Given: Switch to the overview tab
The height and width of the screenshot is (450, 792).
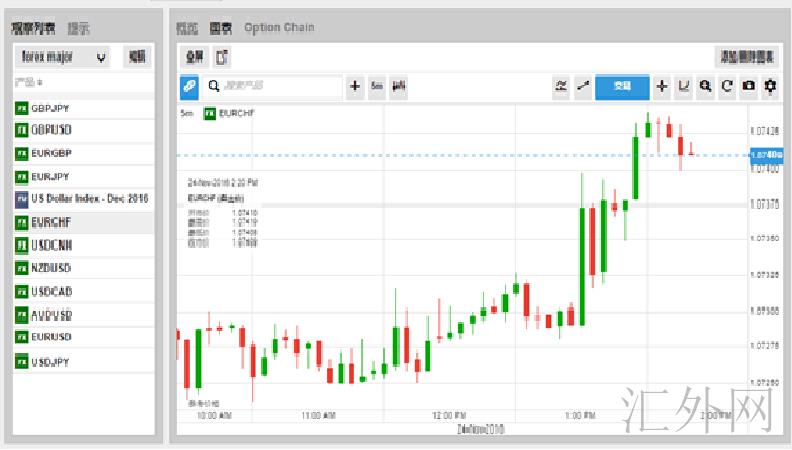Looking at the screenshot, I should tap(187, 28).
